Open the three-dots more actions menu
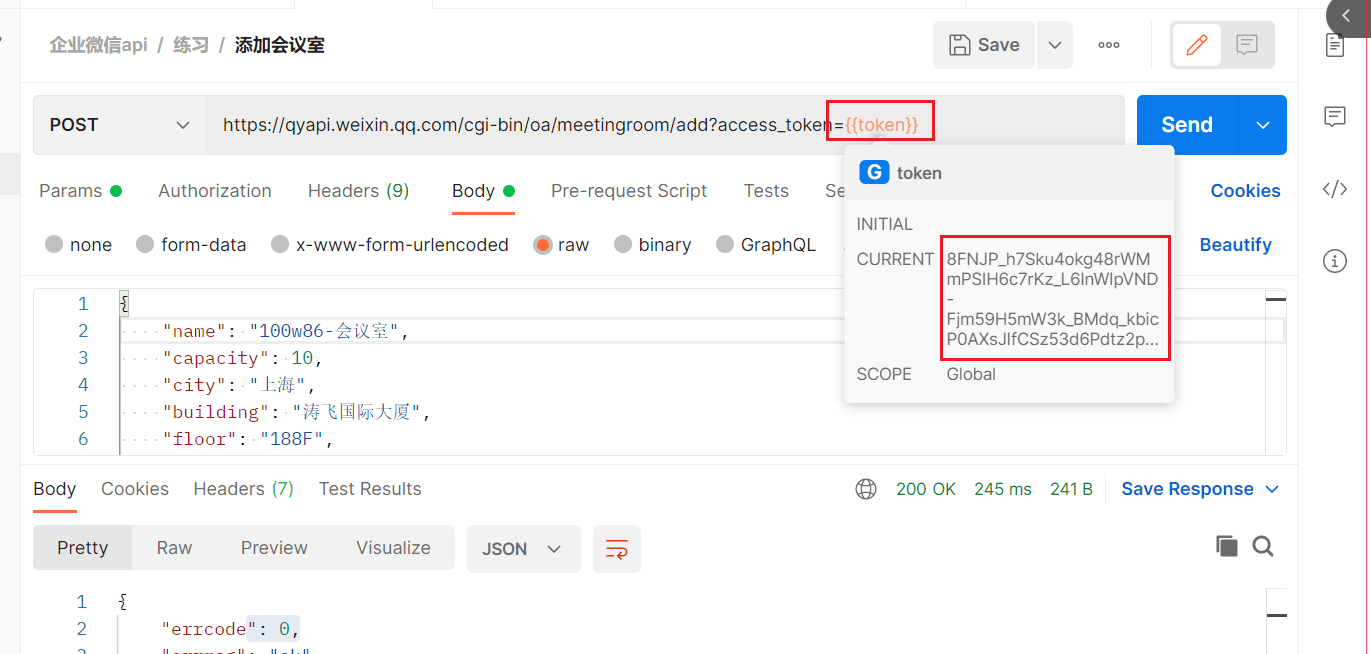Screen dimensions: 1371x654 pos(1109,45)
